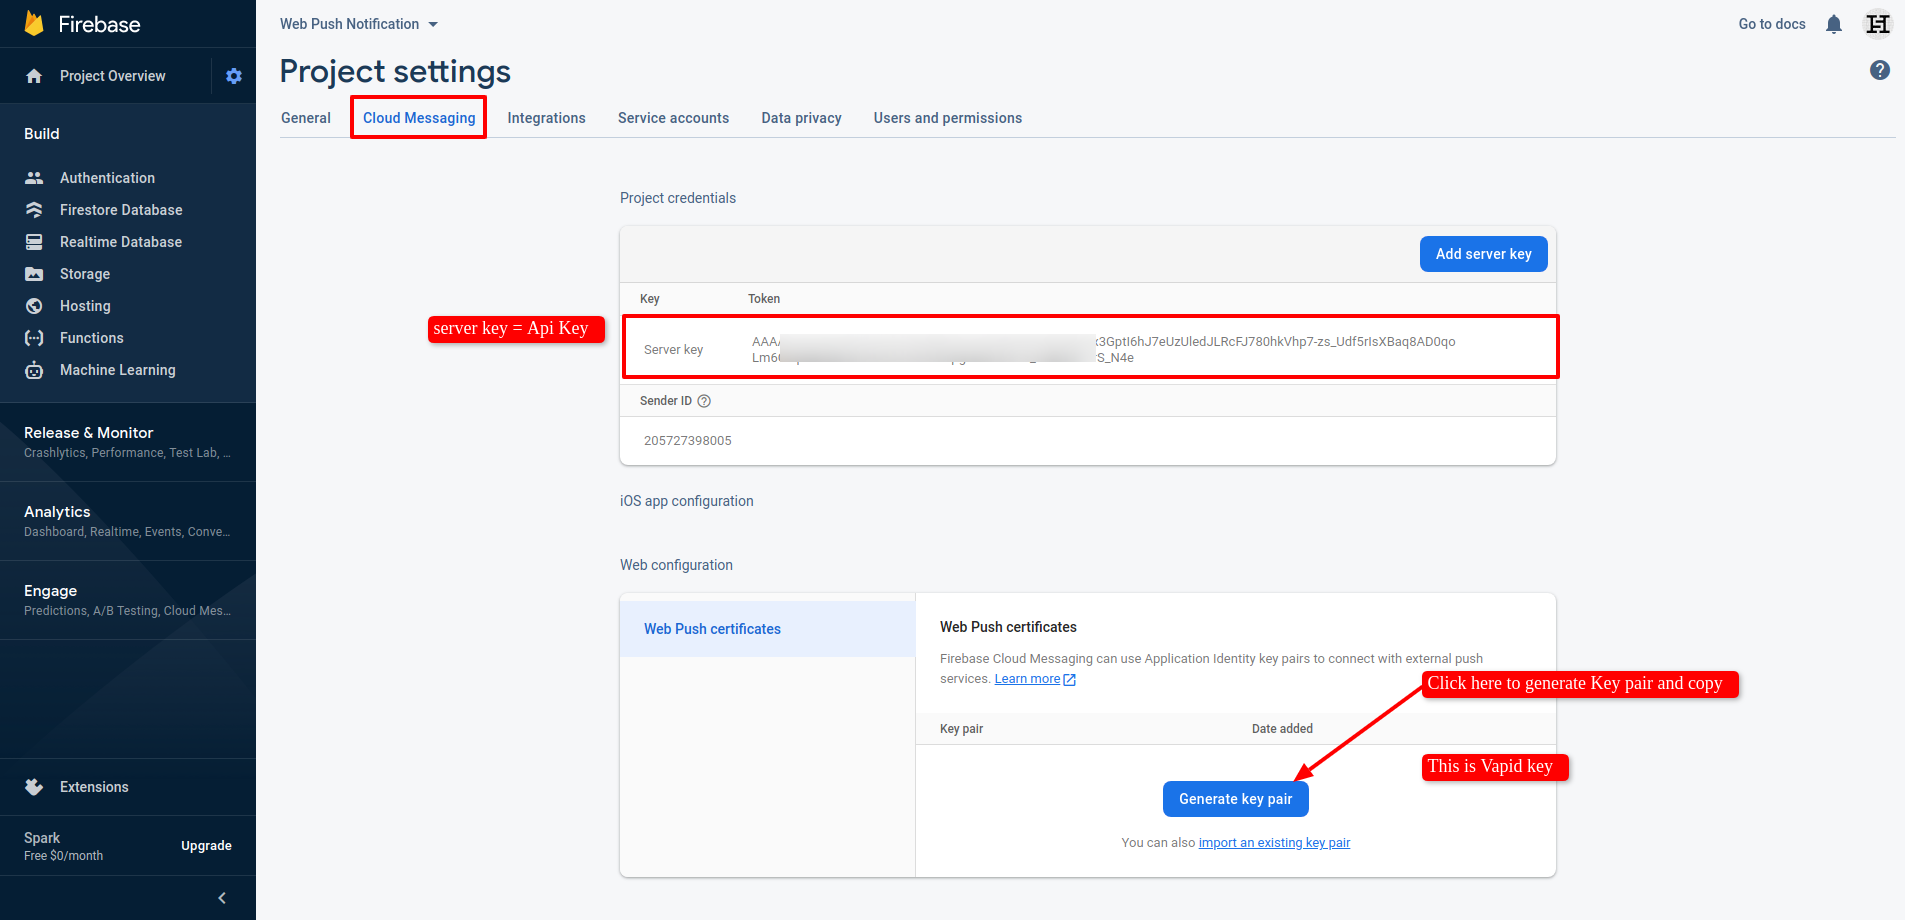Viewport: 1905px width, 920px height.
Task: Select the Cloud Messaging tab
Action: 419,118
